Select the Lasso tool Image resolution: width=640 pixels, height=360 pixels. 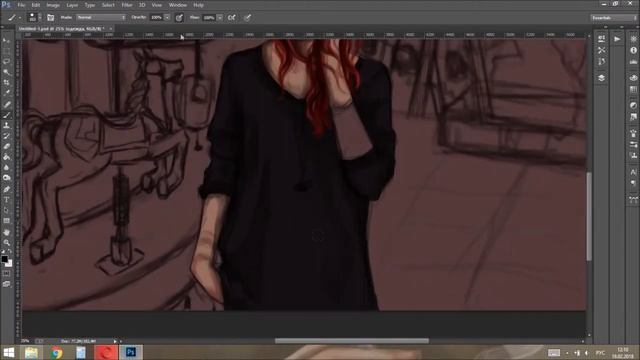pos(7,62)
